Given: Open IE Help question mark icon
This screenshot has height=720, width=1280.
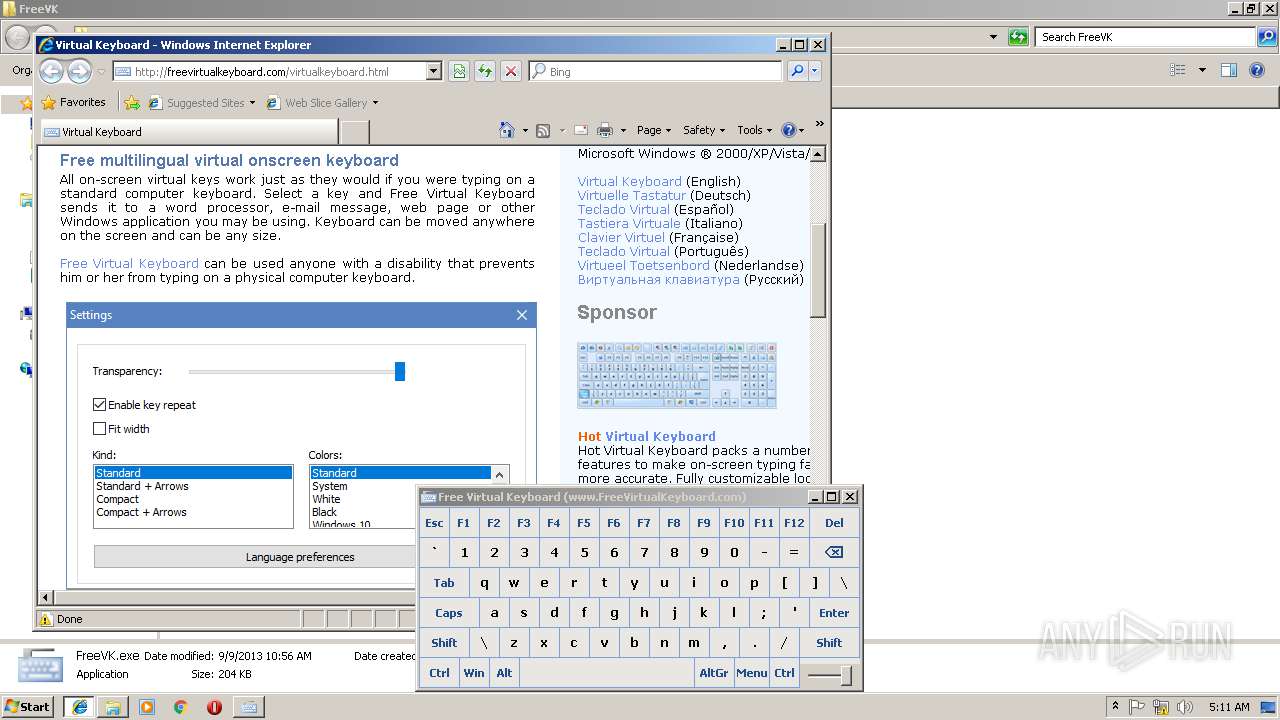Looking at the screenshot, I should click(x=788, y=130).
